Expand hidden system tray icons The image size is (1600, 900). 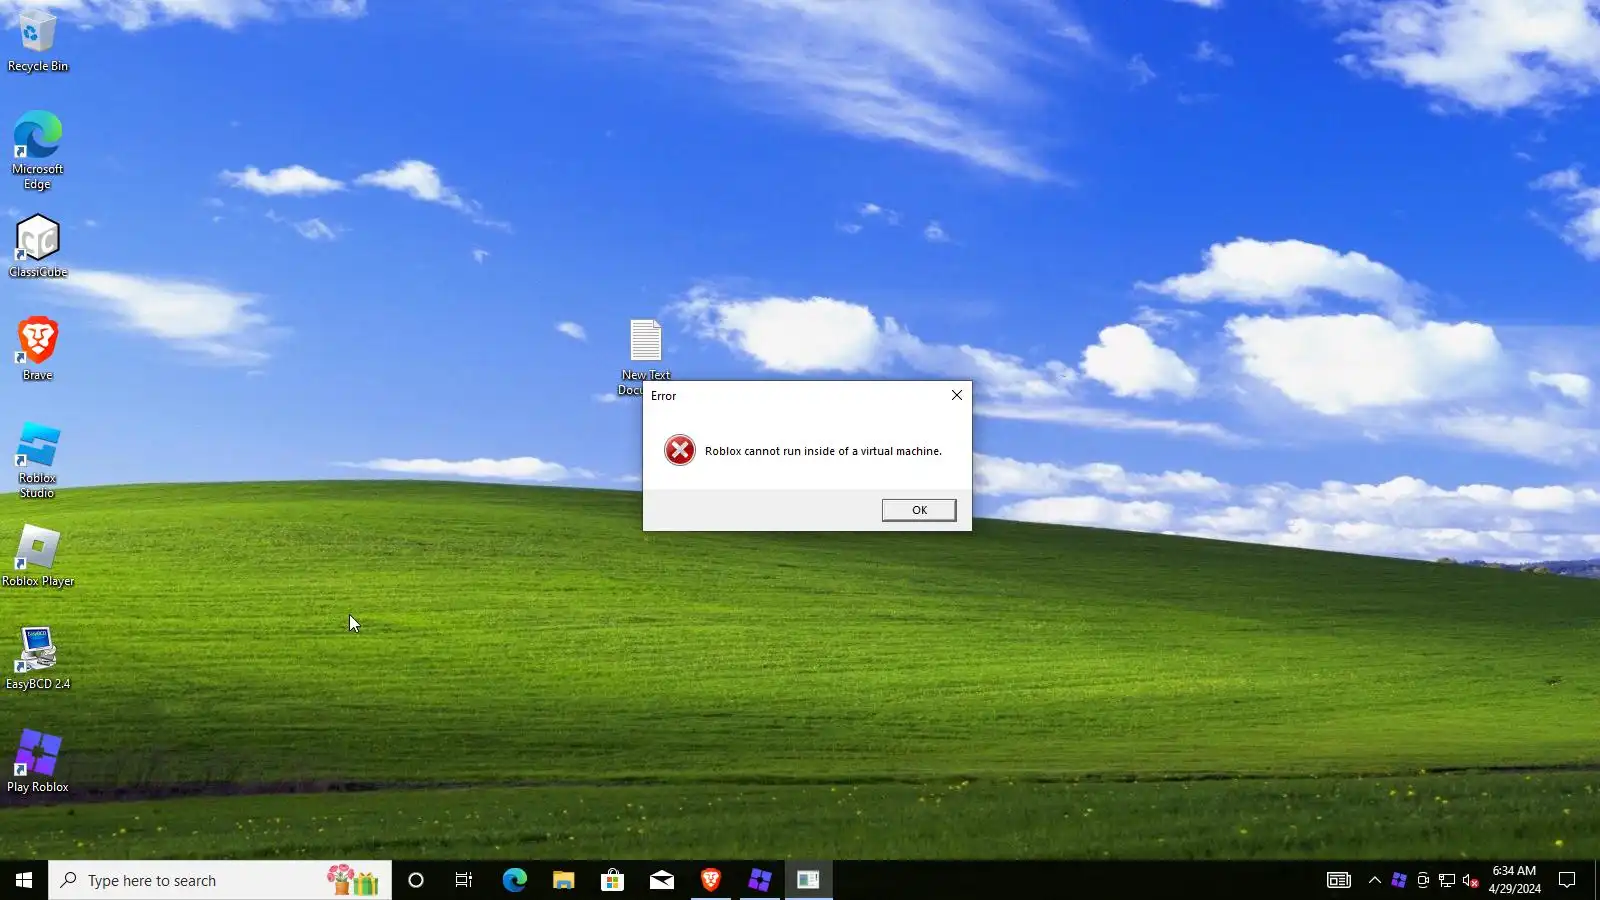click(x=1375, y=880)
